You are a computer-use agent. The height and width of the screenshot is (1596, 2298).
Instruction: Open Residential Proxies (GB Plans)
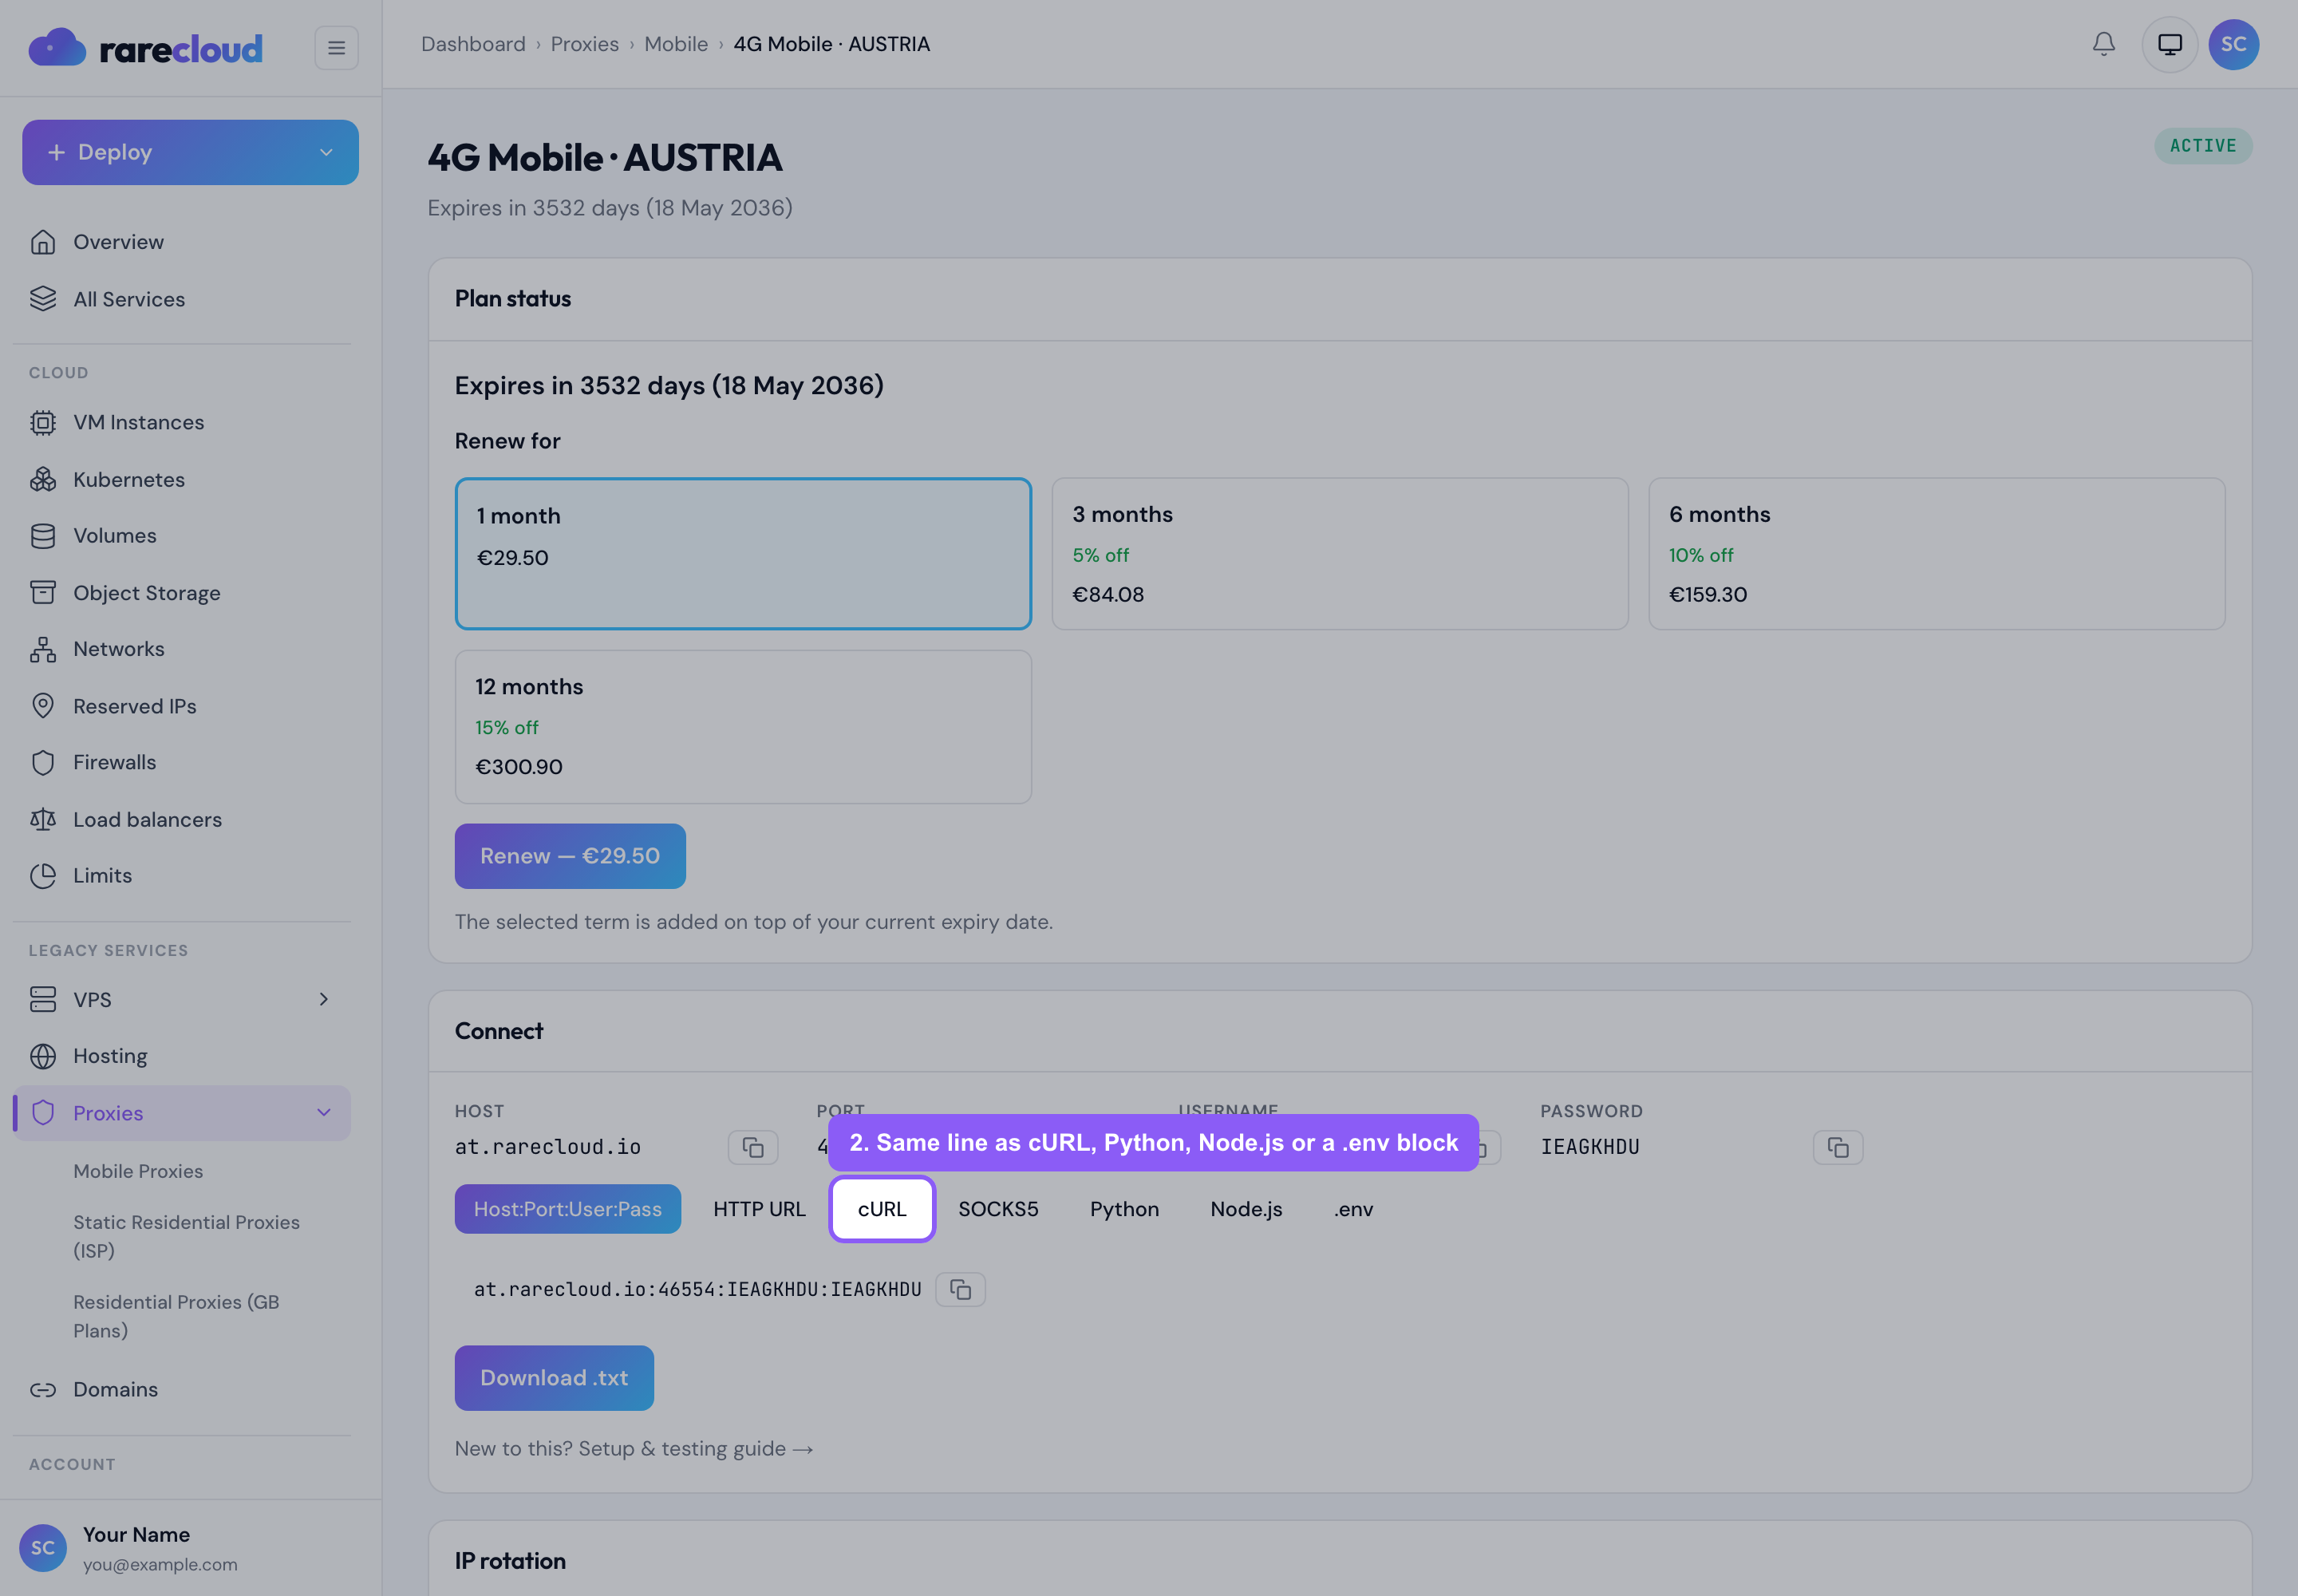pos(176,1316)
